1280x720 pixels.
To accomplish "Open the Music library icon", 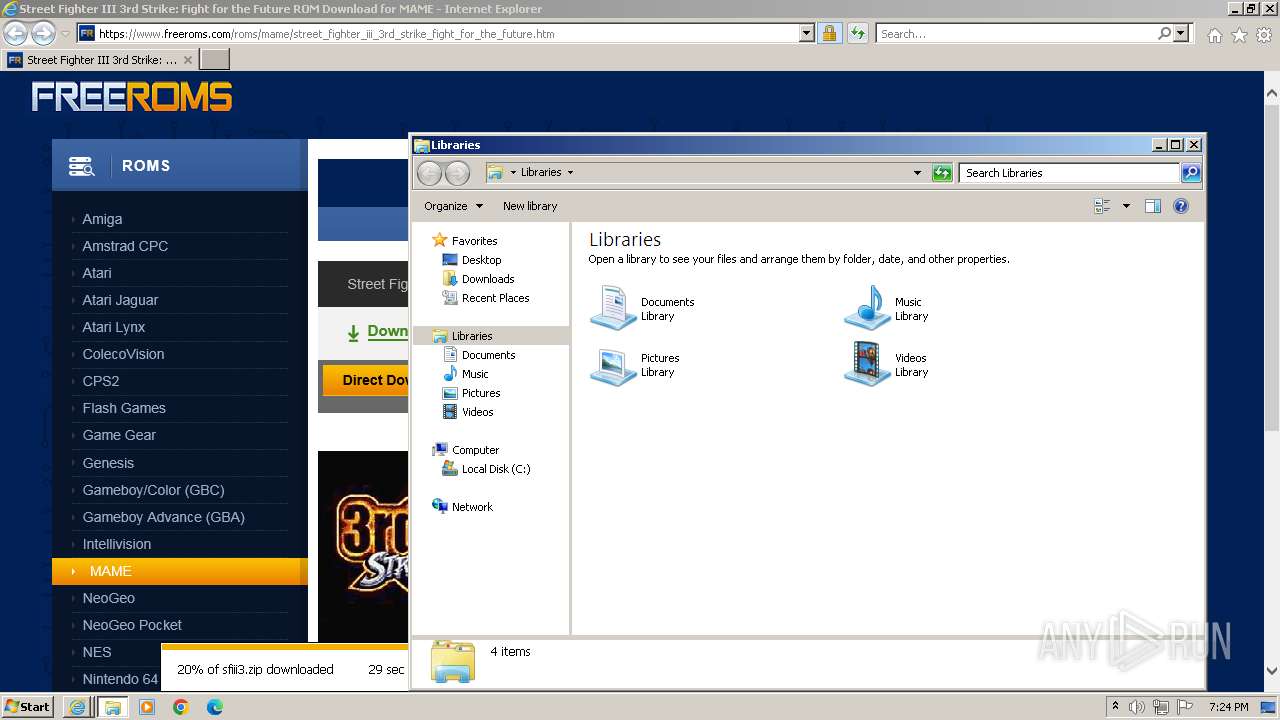I will pos(867,308).
